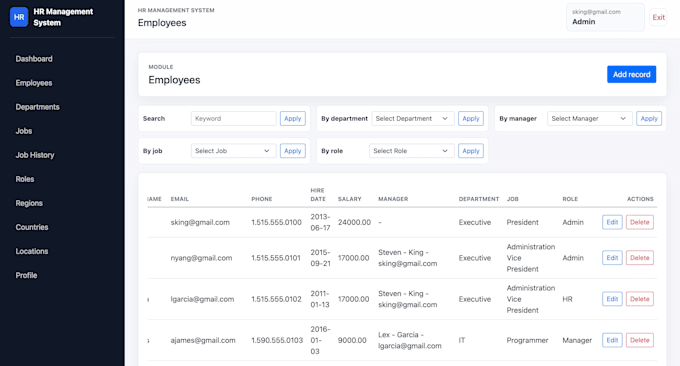Open Regions sidebar link

[x=29, y=203]
